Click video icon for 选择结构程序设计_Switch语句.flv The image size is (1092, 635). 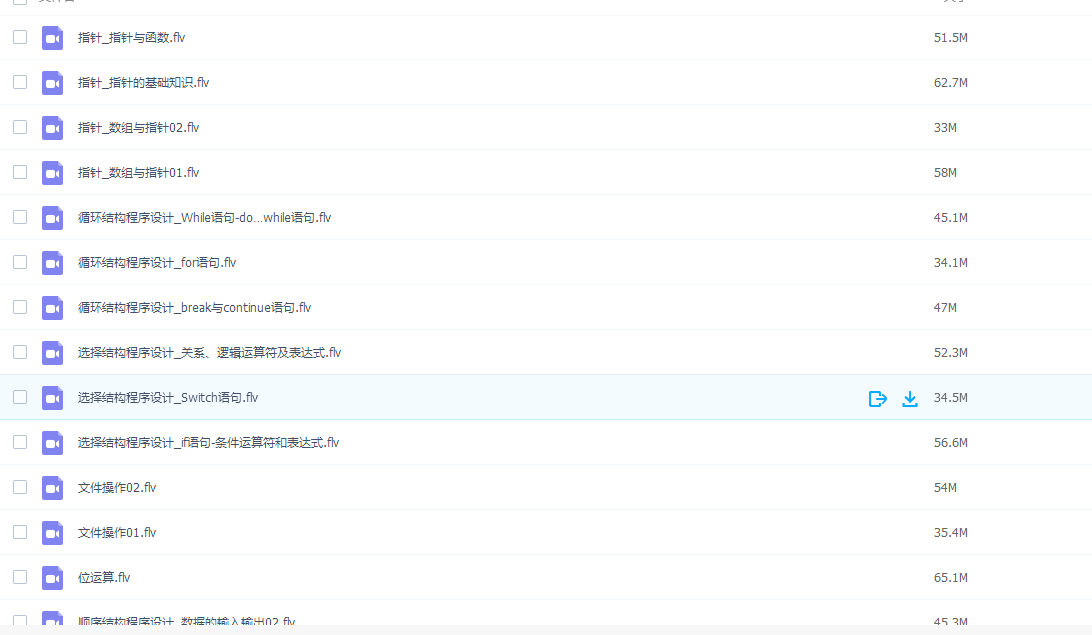52,398
